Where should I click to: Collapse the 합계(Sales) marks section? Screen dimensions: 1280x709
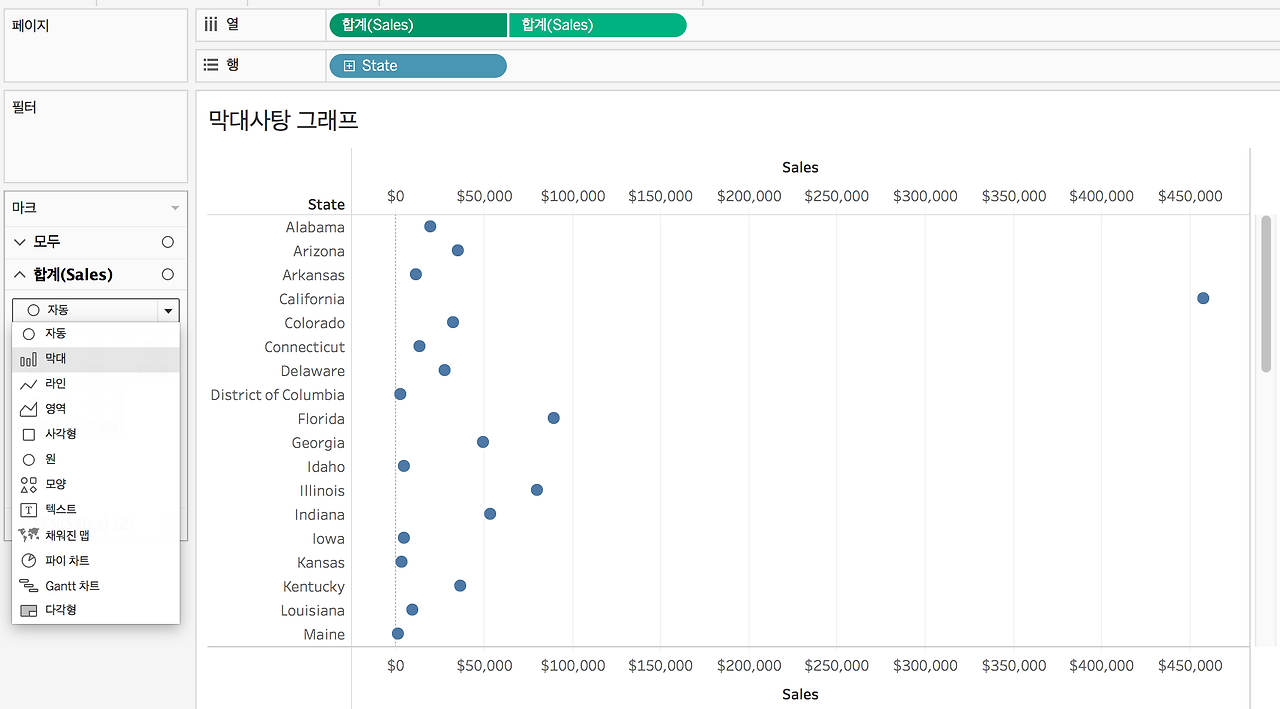pyautogui.click(x=20, y=274)
